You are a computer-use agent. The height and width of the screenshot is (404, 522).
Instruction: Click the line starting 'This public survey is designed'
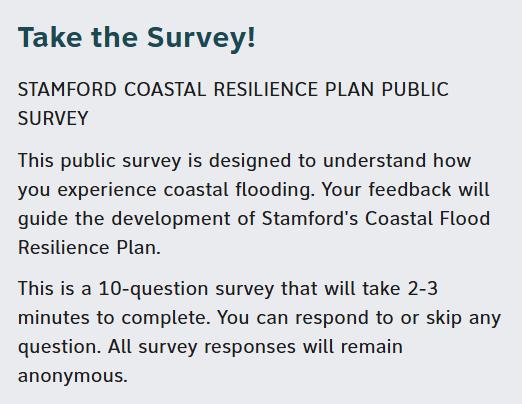pyautogui.click(x=244, y=162)
